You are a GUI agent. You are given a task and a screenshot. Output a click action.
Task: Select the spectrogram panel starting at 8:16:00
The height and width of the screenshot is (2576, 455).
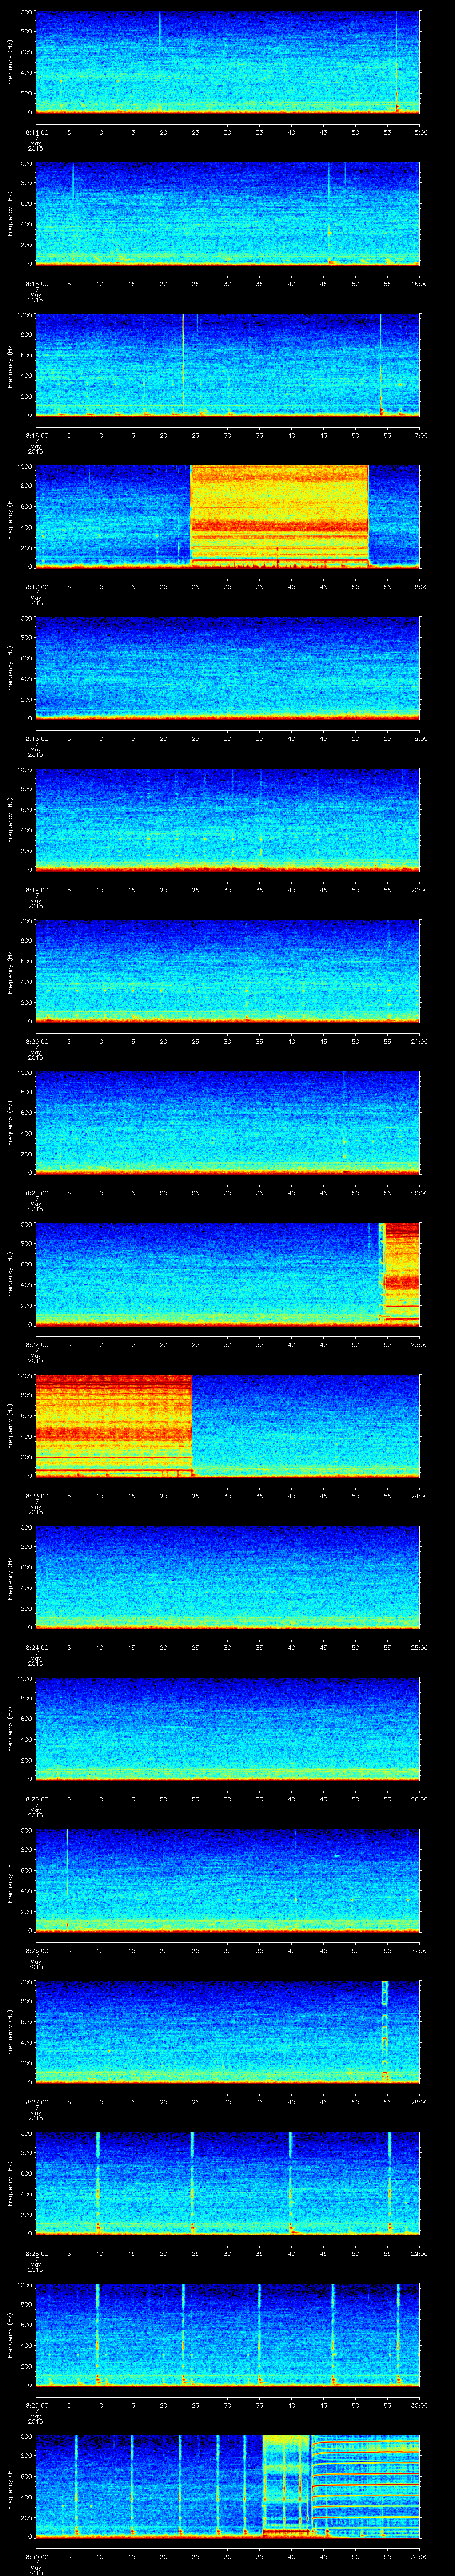click(x=227, y=365)
